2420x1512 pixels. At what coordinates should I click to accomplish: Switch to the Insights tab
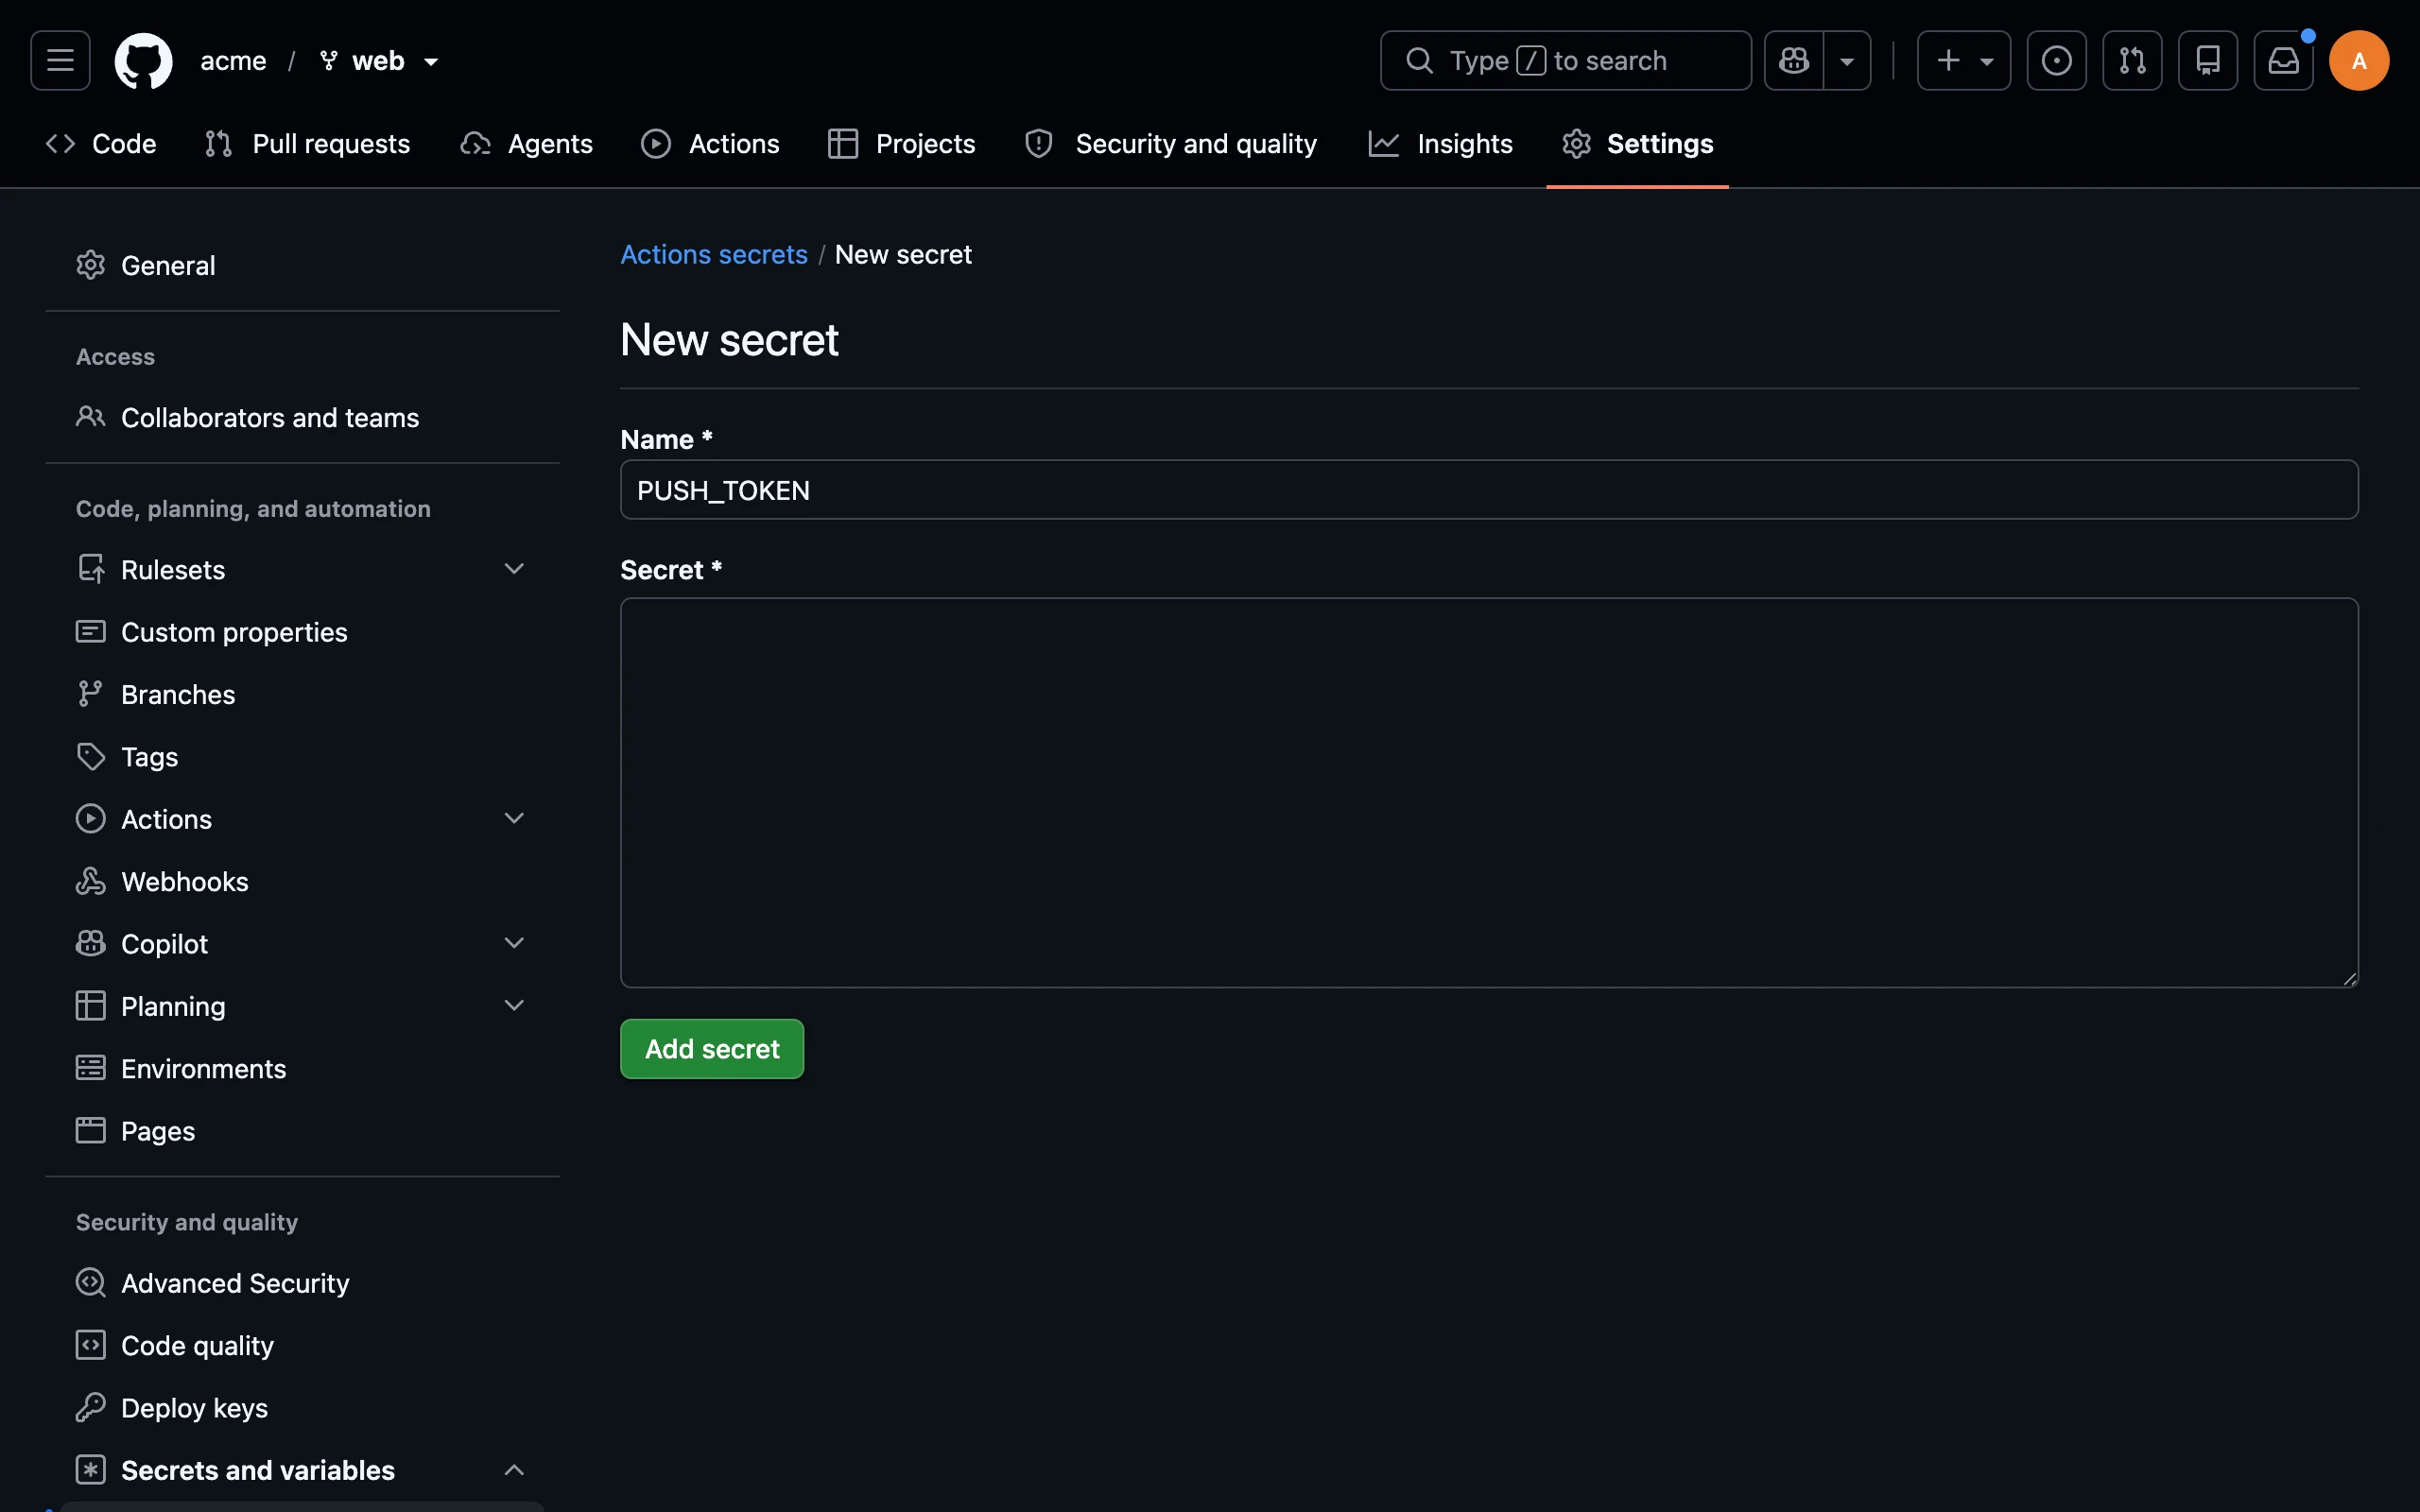1441,144
